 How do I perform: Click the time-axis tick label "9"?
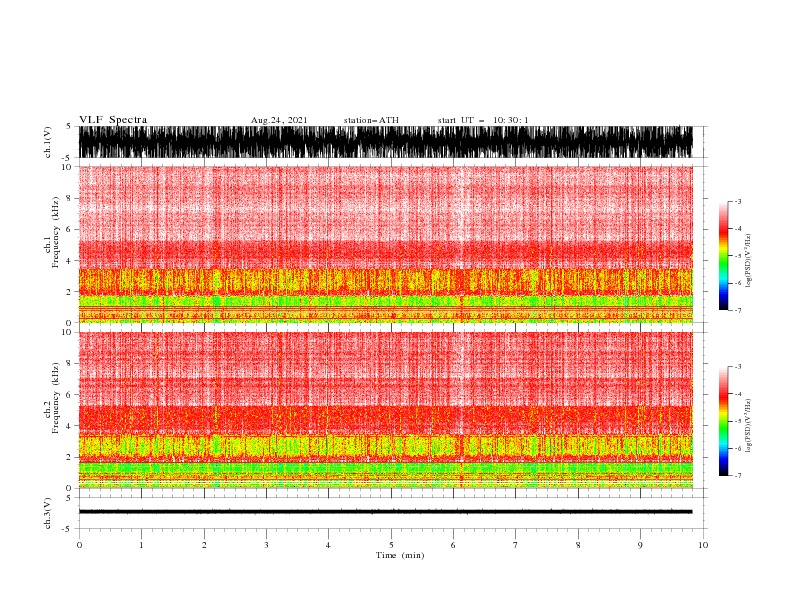click(640, 545)
